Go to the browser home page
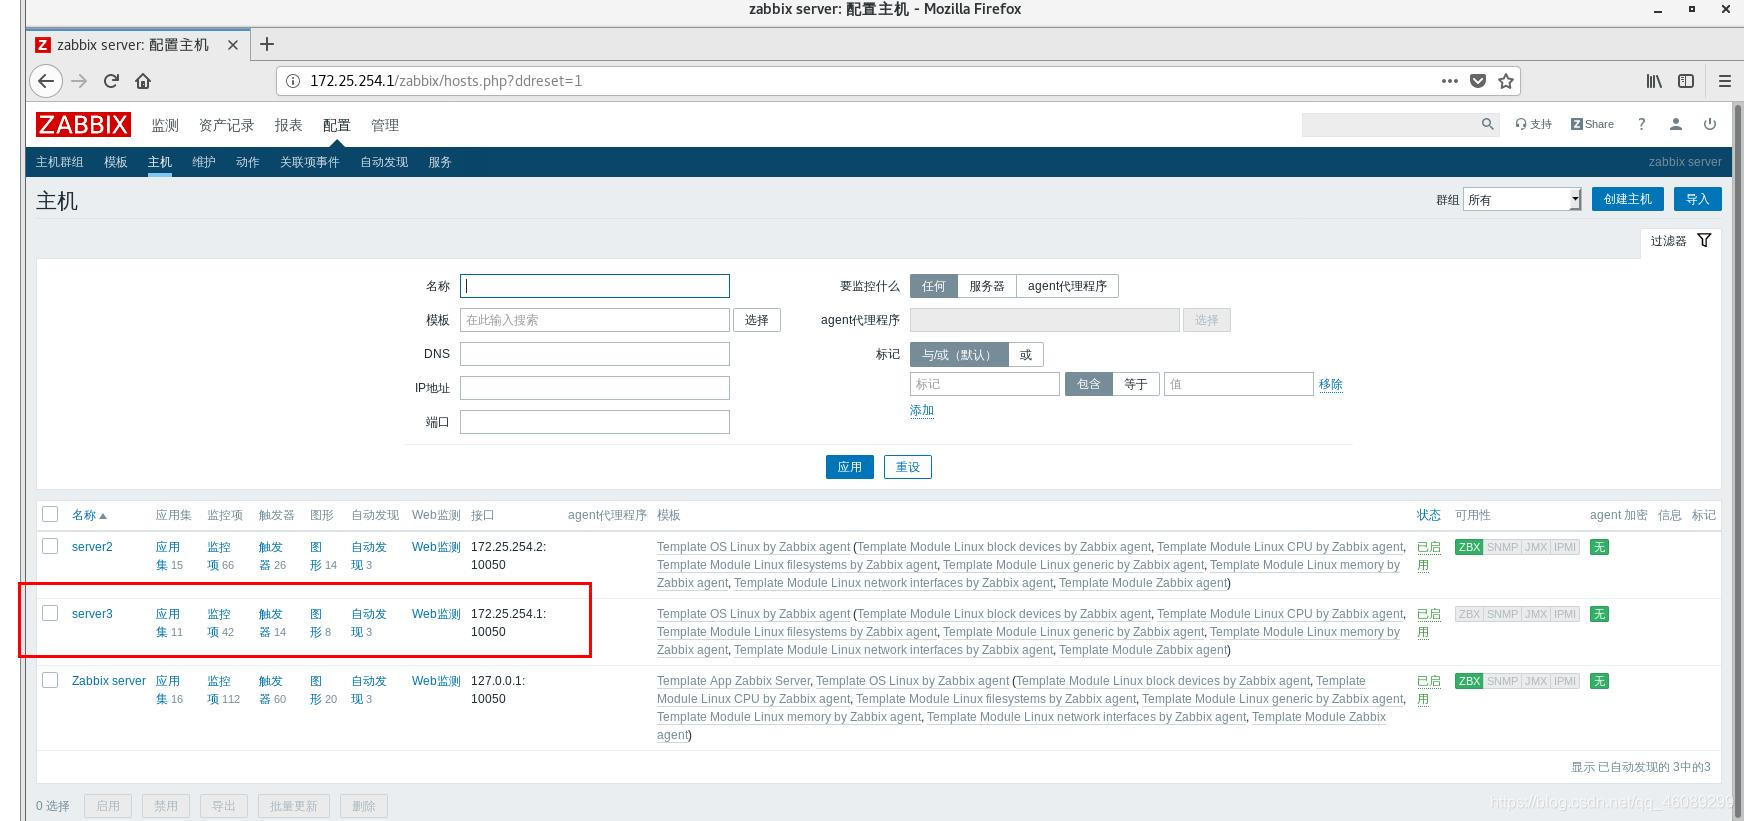This screenshot has width=1744, height=821. (143, 81)
